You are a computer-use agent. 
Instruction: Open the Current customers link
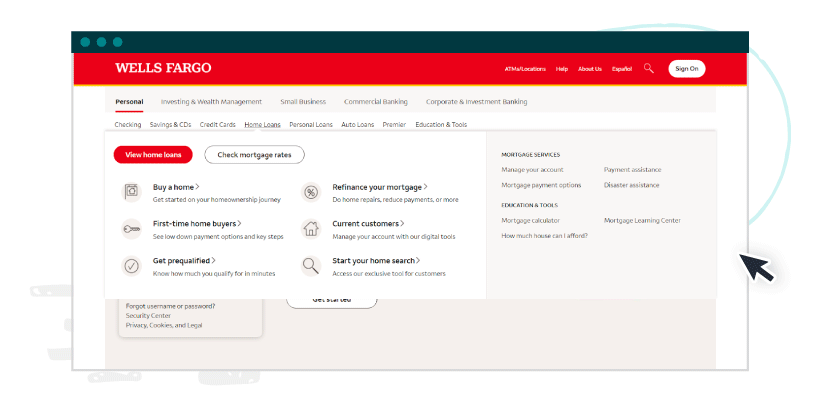[x=368, y=224]
